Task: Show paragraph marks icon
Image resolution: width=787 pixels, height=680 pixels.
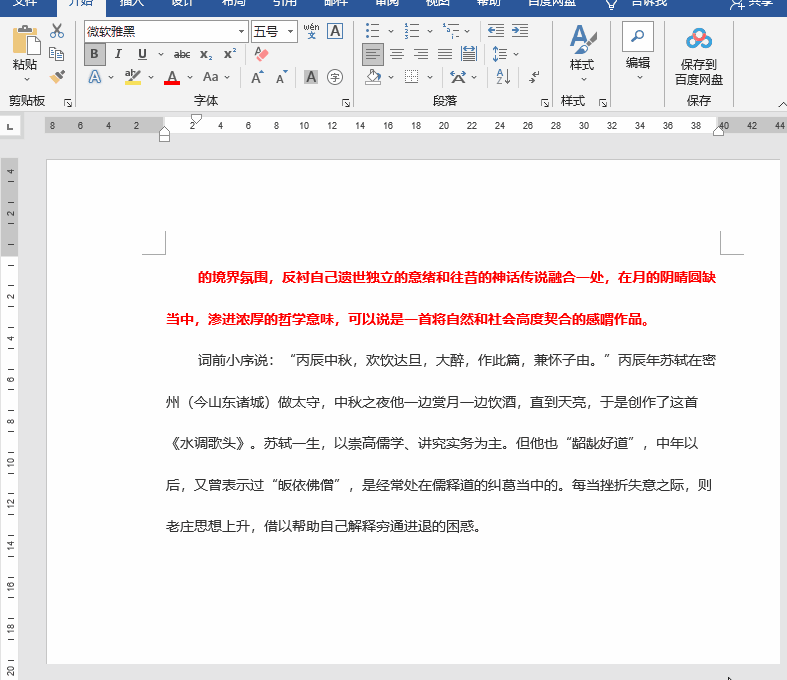Action: click(534, 77)
